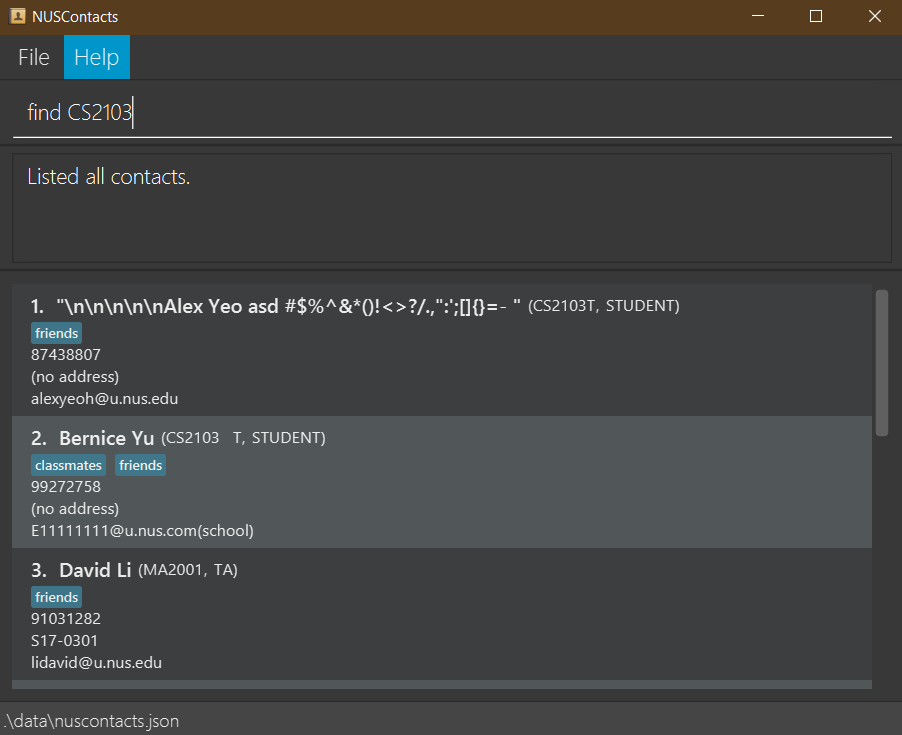Click (CS2103 T, STUDENT) label of Bernice Yu
The width and height of the screenshot is (902, 735).
pos(243,438)
